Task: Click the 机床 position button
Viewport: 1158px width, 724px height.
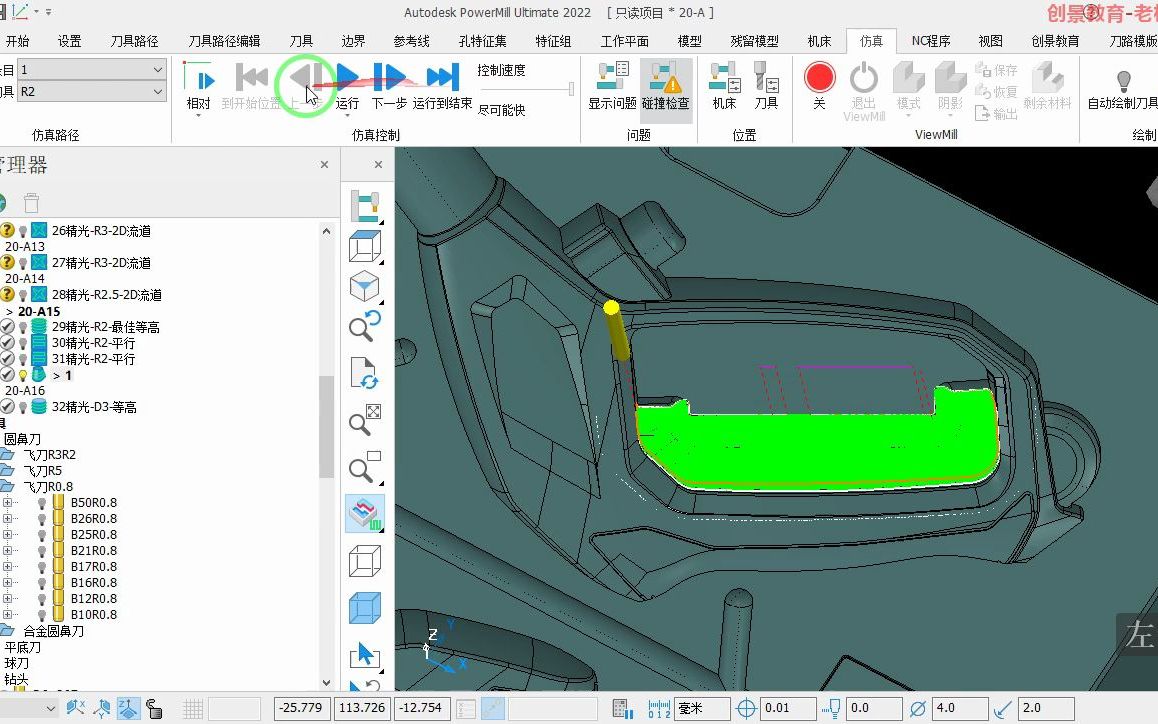Action: [724, 86]
